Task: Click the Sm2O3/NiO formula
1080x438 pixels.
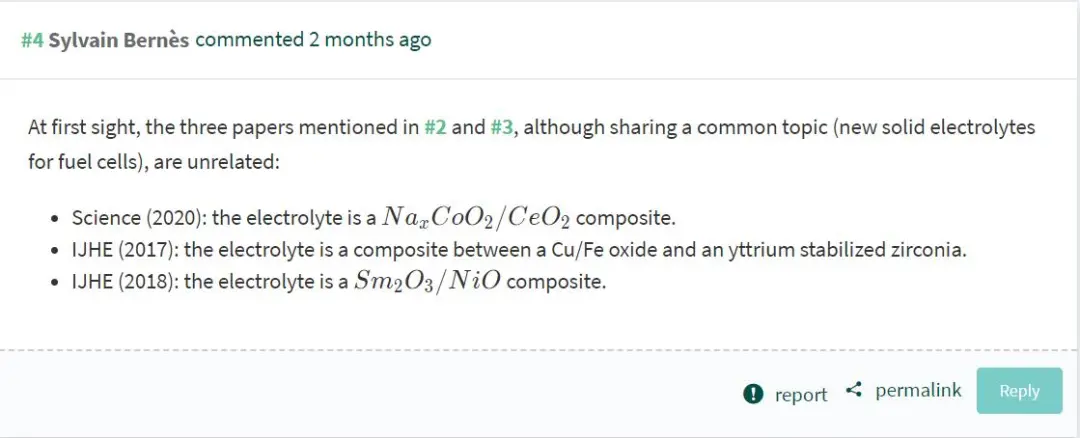Action: [x=428, y=281]
